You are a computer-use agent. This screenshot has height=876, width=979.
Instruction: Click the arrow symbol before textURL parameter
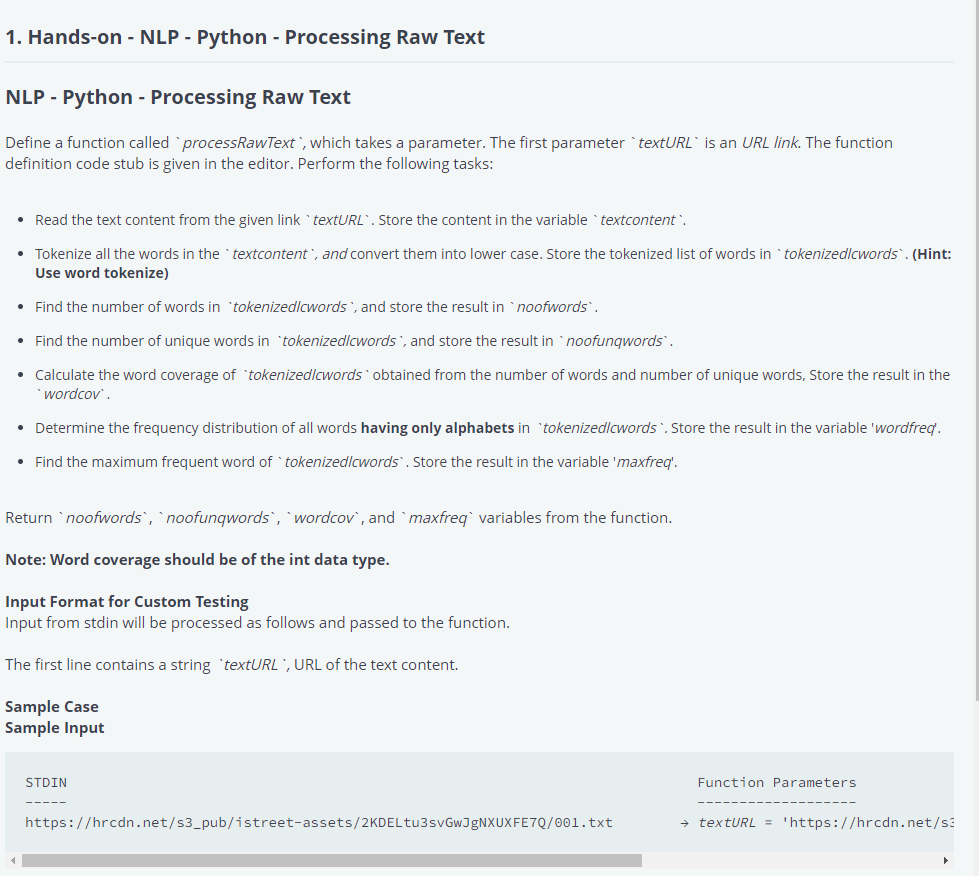684,822
